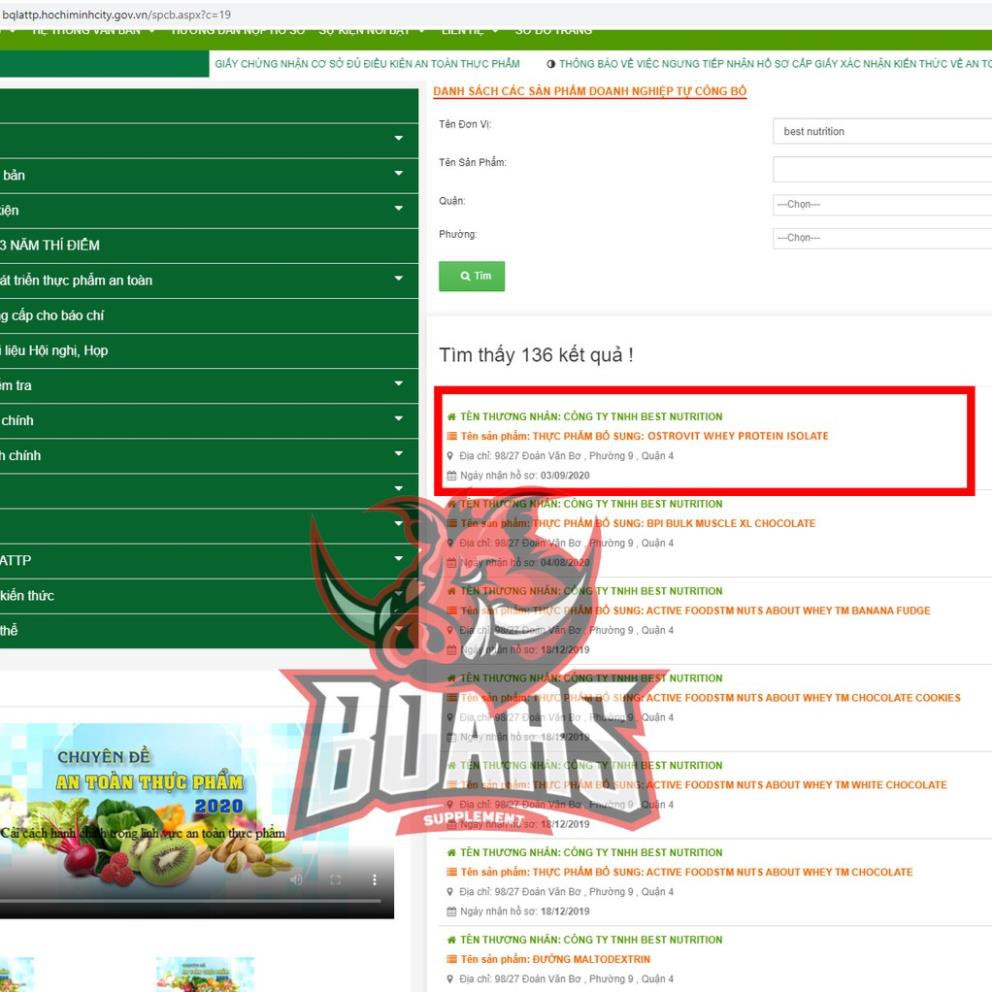
Task: Click the house icon beside the first TÊN THƯƠNG NHÂN
Action: coord(452,417)
